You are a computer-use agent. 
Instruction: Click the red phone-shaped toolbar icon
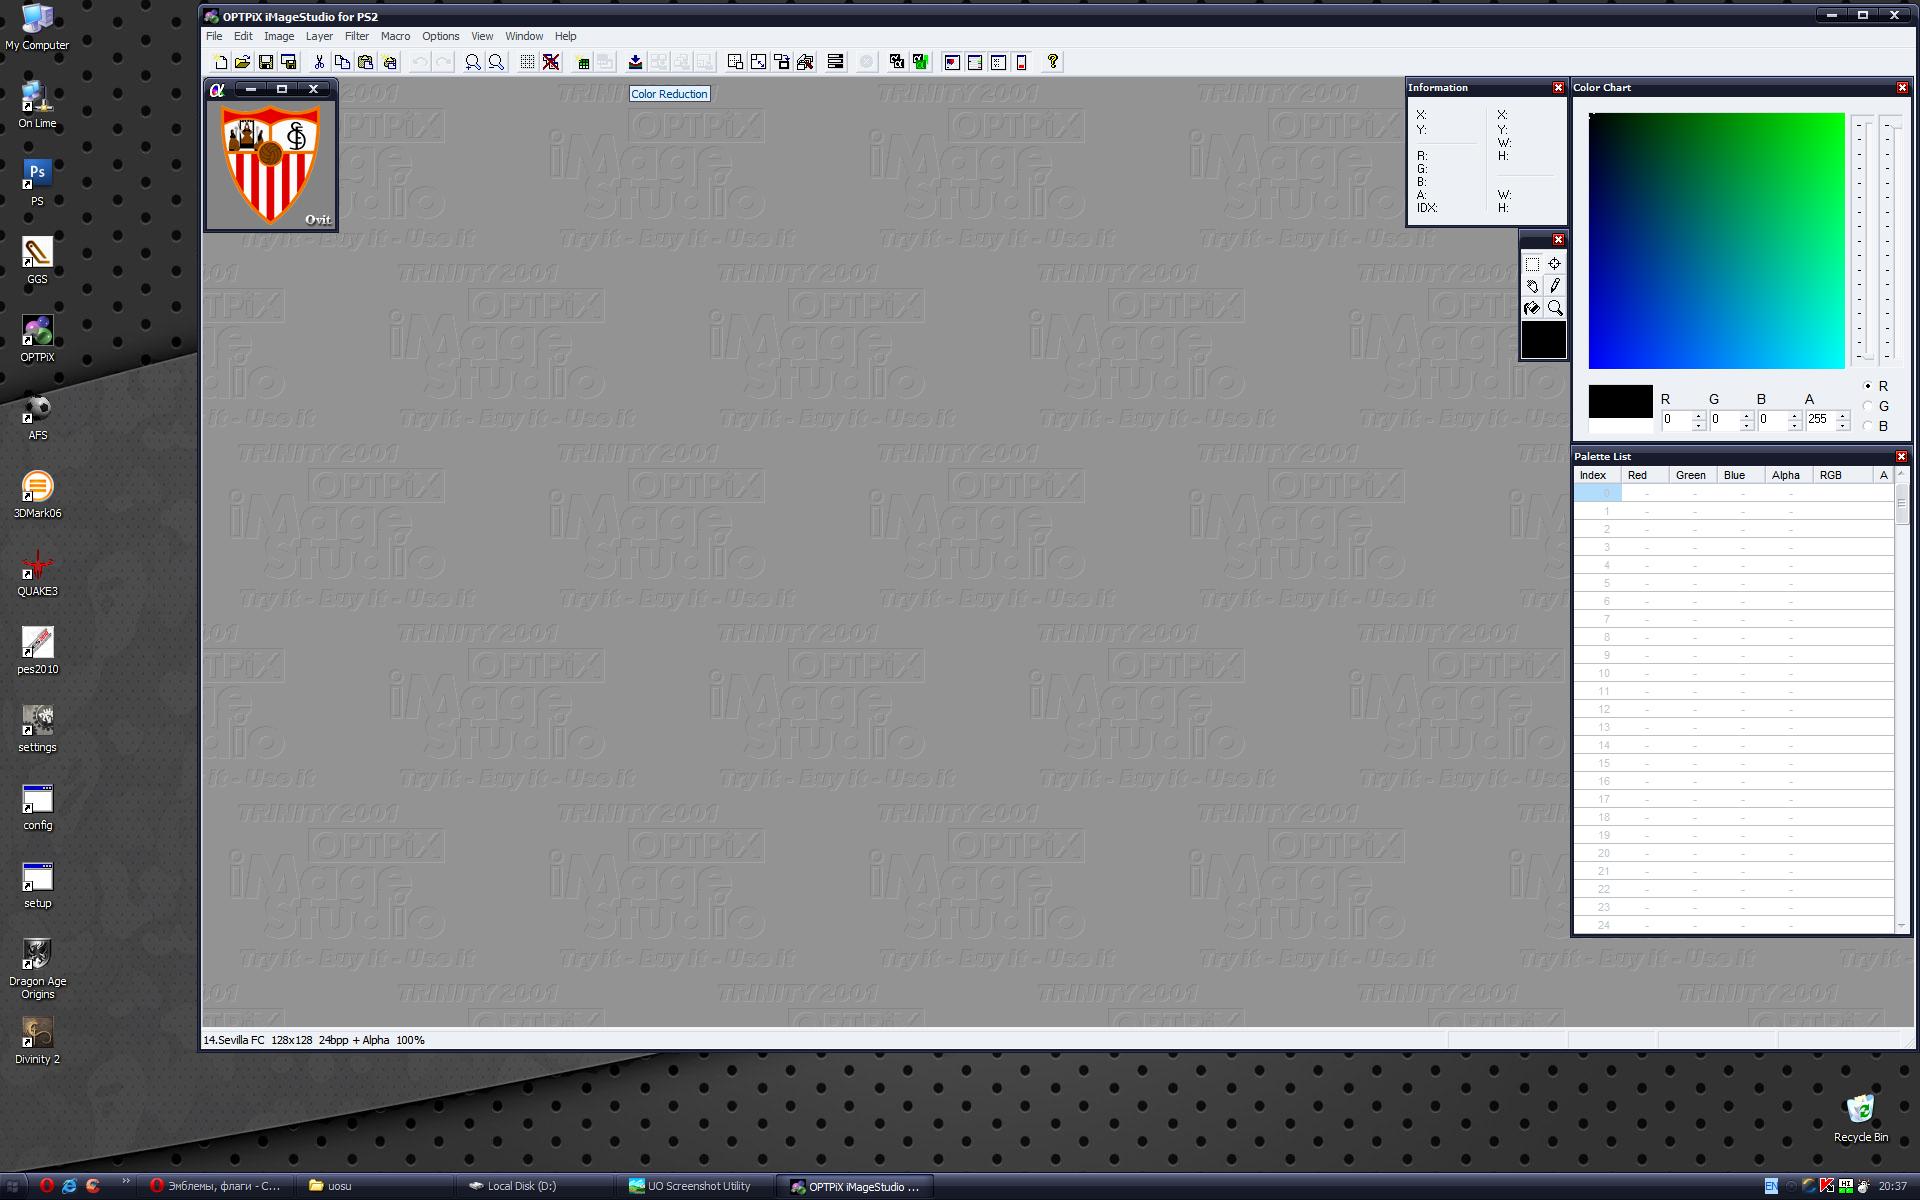point(1021,62)
